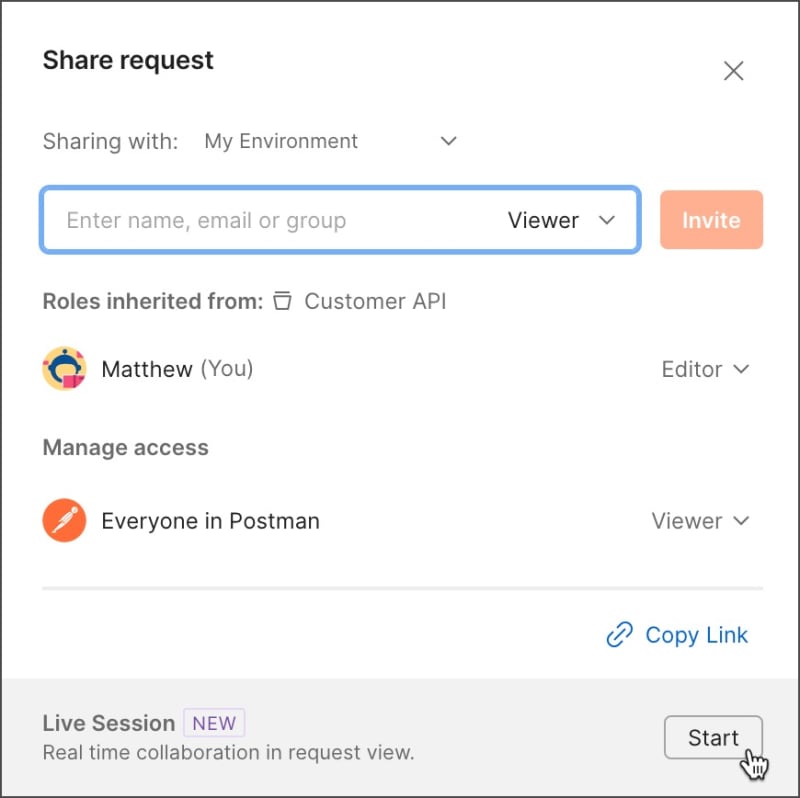Click Matthew's avatar icon
Screen dimensions: 800x798
pos(64,369)
